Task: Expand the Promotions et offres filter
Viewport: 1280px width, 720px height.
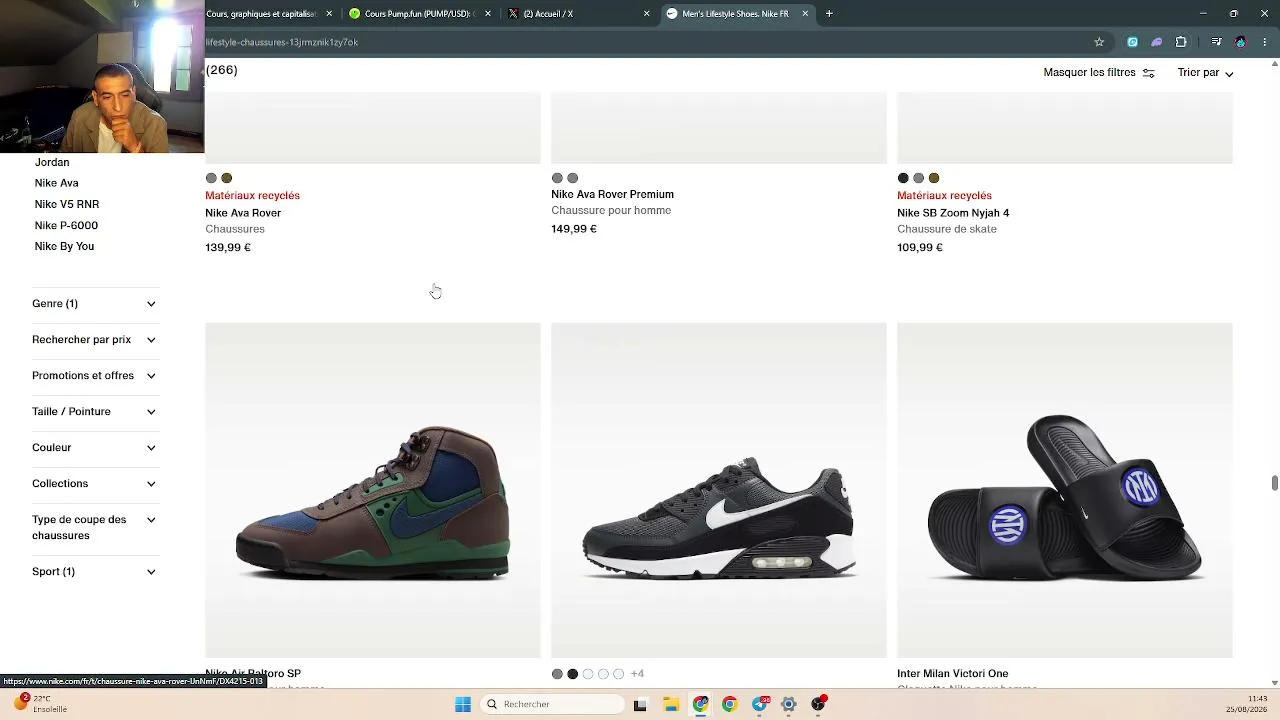Action: (x=94, y=375)
